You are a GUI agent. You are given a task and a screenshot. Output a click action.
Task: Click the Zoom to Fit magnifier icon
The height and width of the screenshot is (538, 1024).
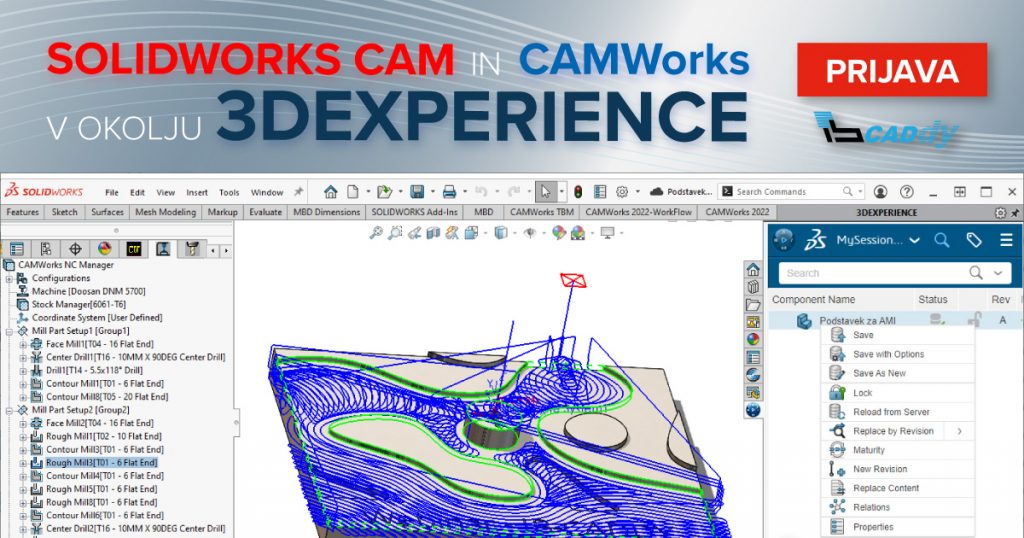tap(376, 232)
